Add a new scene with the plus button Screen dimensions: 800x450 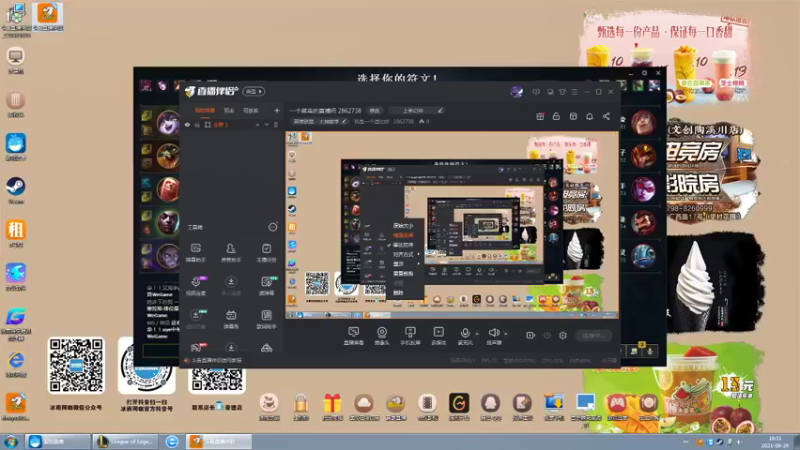[277, 110]
